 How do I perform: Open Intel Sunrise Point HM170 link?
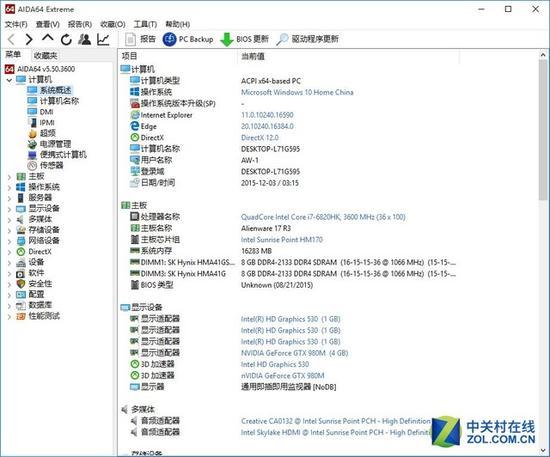point(282,240)
